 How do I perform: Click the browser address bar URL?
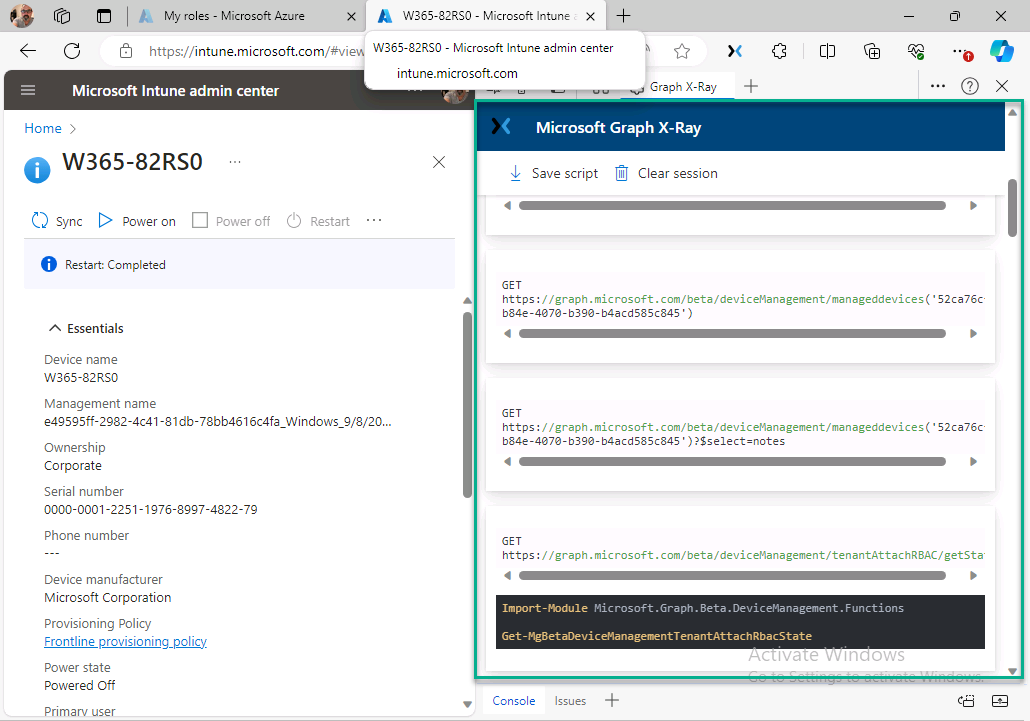pyautogui.click(x=256, y=51)
